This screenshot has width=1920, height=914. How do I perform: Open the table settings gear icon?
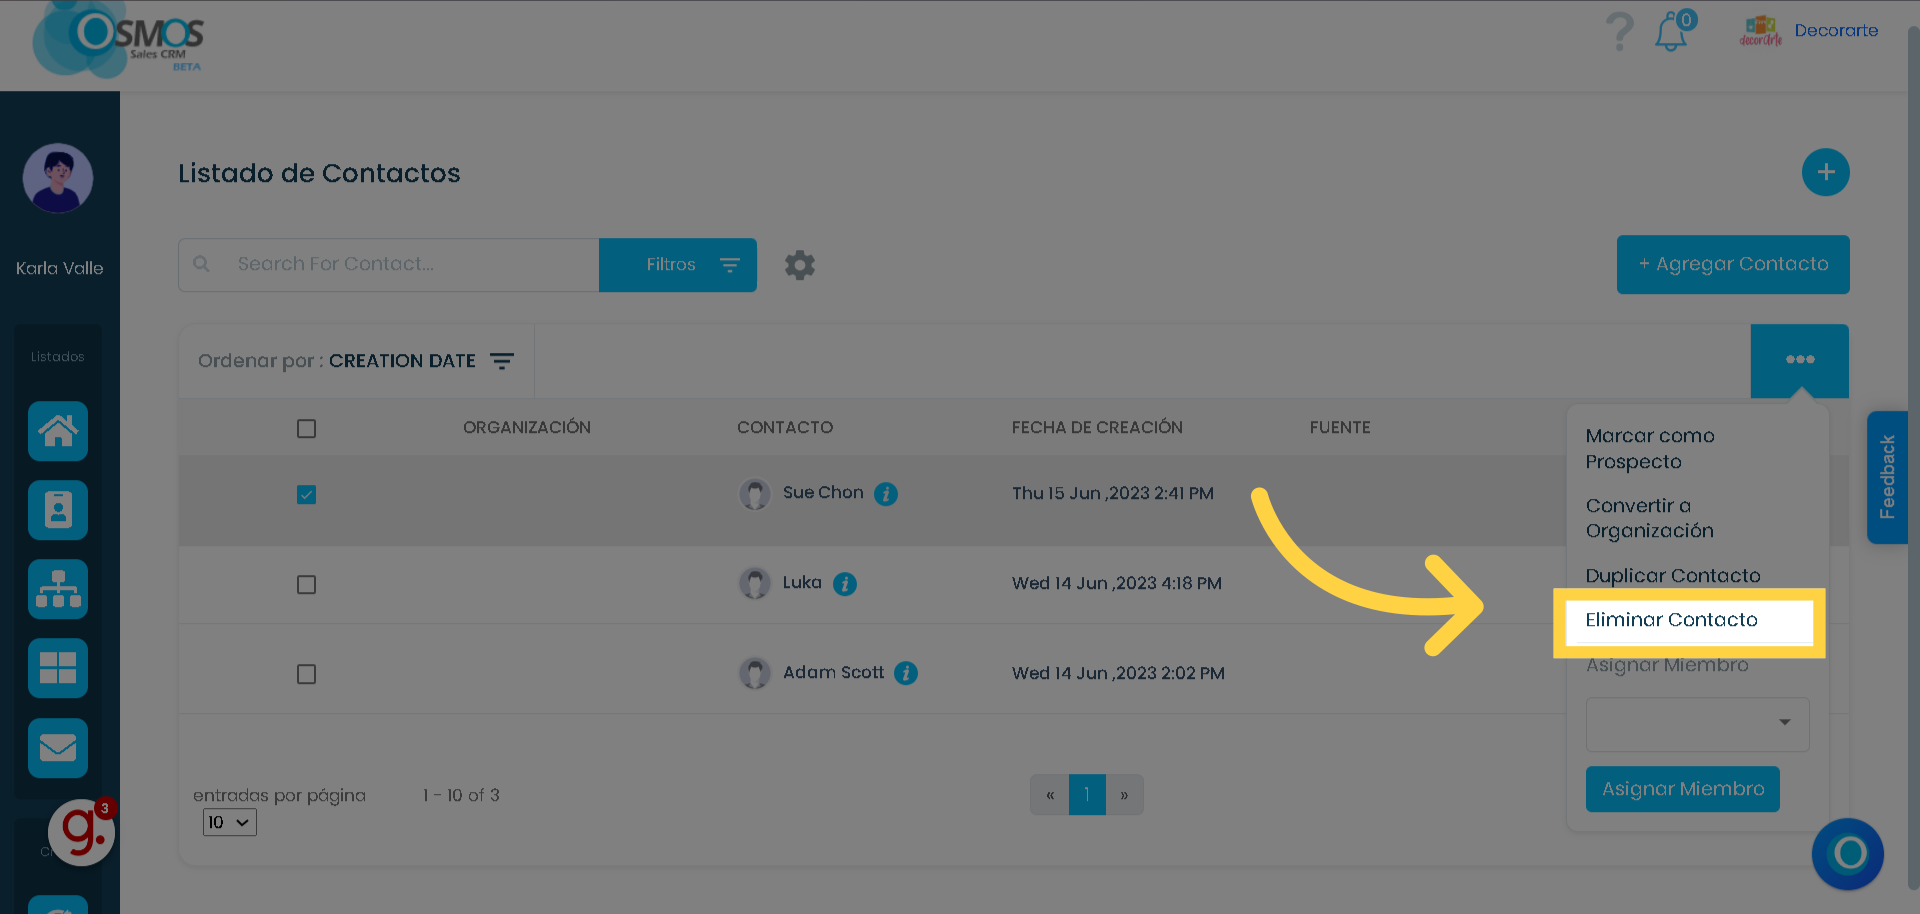coord(800,265)
